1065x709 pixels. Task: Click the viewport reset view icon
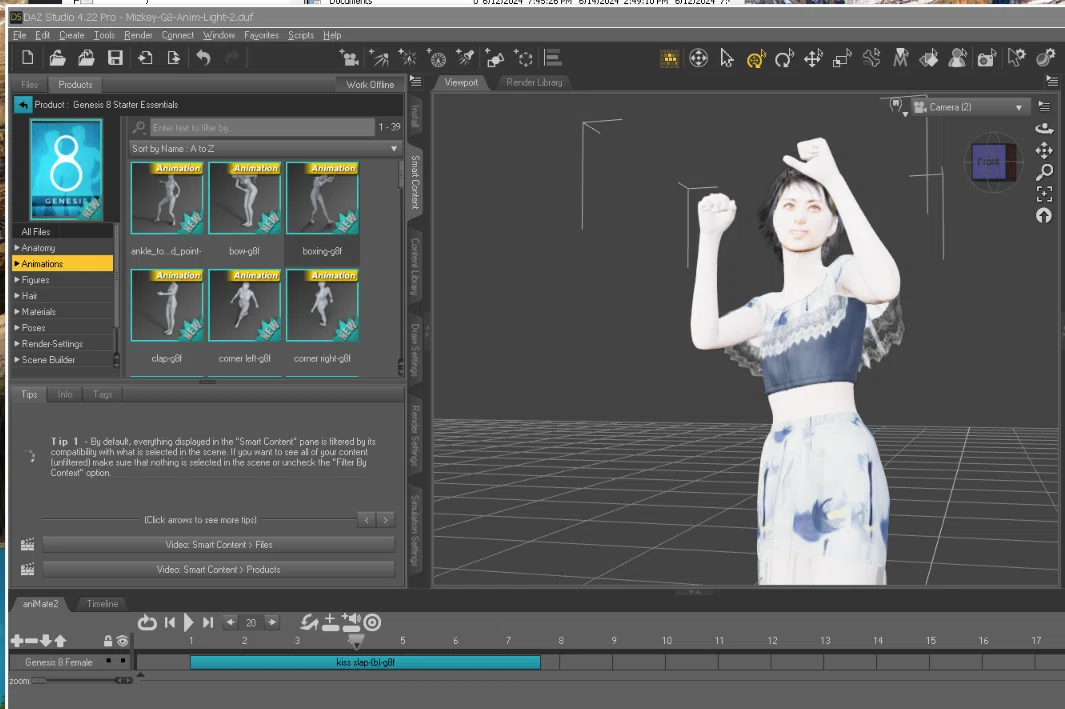coord(1044,216)
